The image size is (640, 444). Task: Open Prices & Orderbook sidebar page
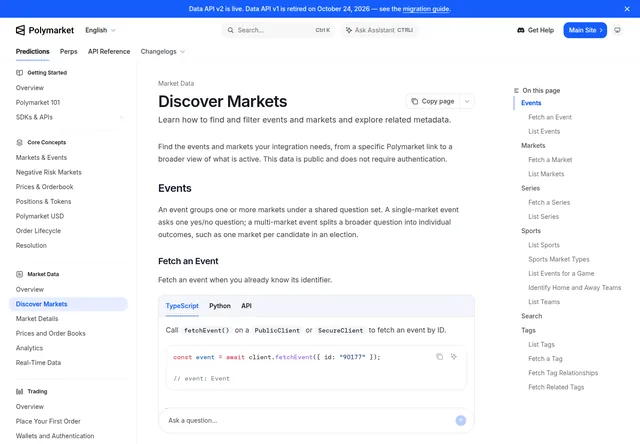pyautogui.click(x=44, y=187)
